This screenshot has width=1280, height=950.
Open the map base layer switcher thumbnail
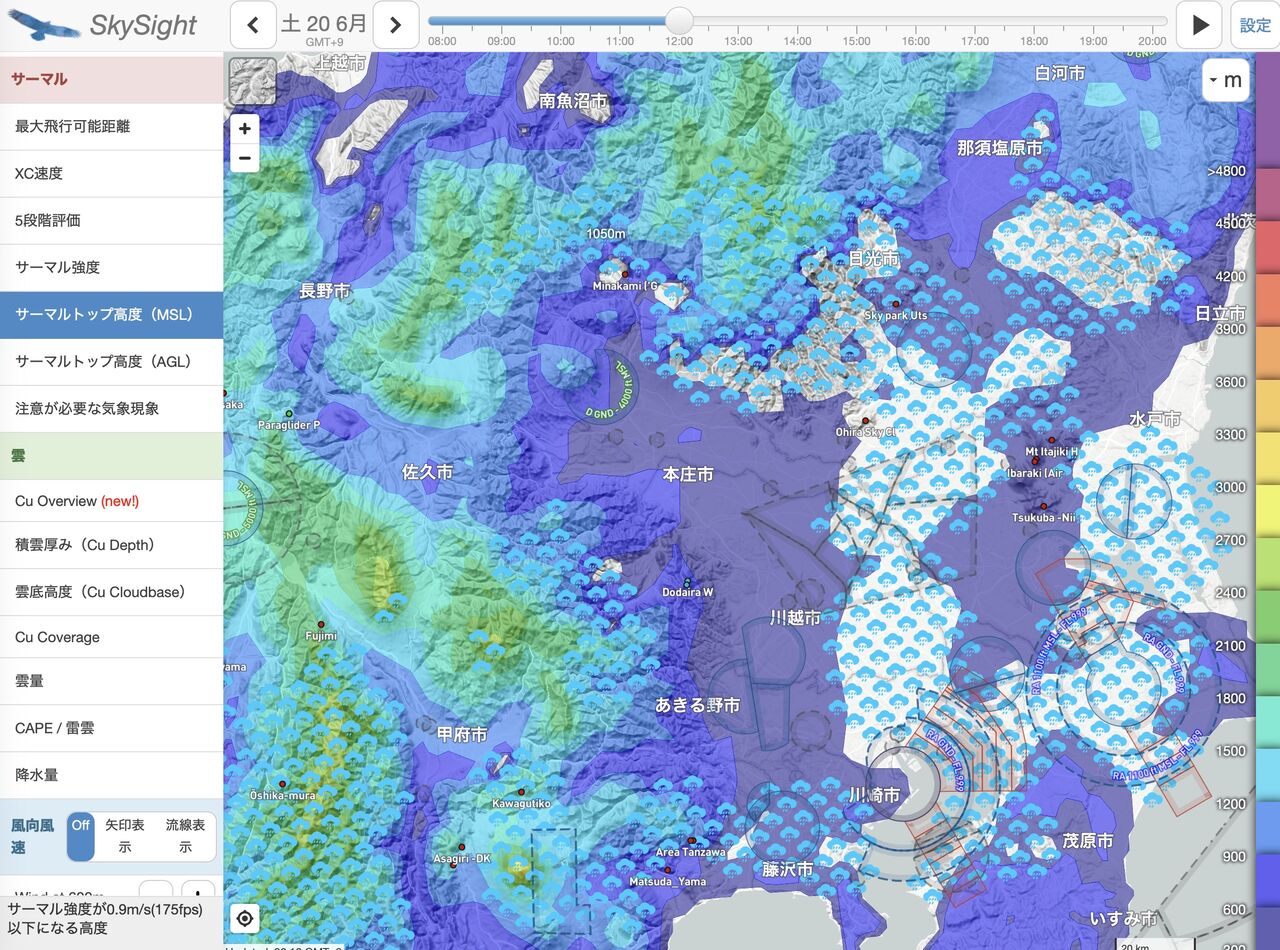(252, 81)
